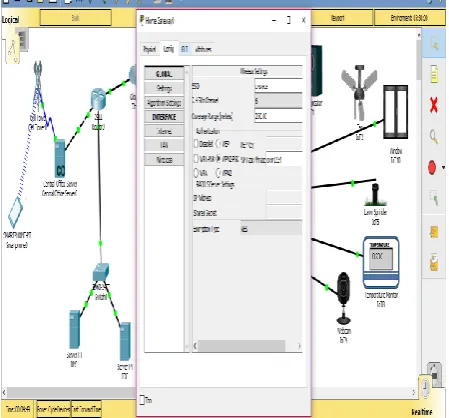The height and width of the screenshot is (418, 449).
Task: Select WPA2-PSK authentication radio button
Action: pos(219,159)
